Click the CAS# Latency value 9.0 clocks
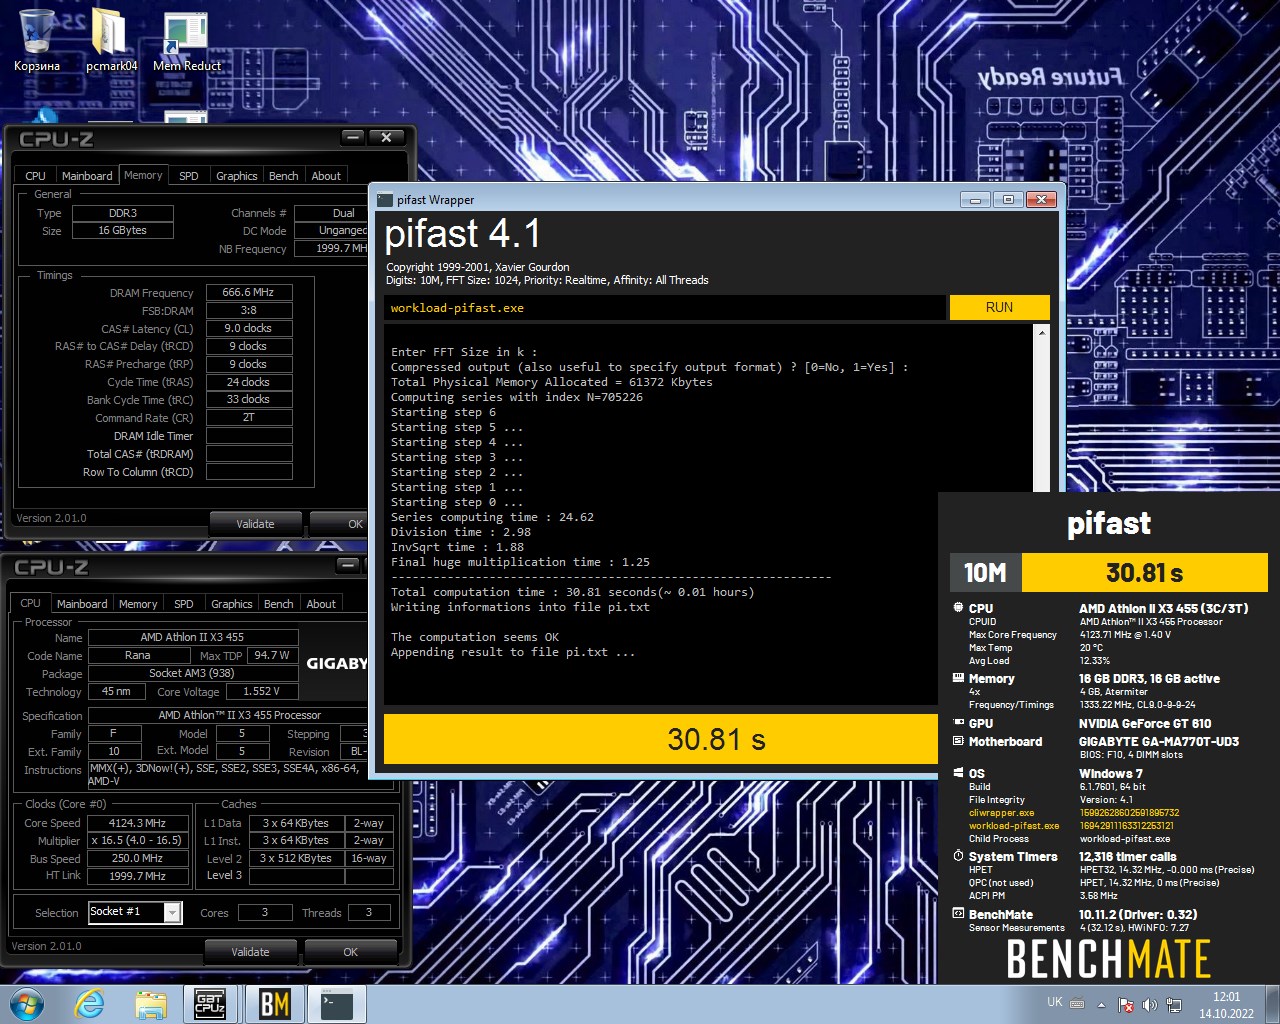1280x1024 pixels. coord(249,328)
